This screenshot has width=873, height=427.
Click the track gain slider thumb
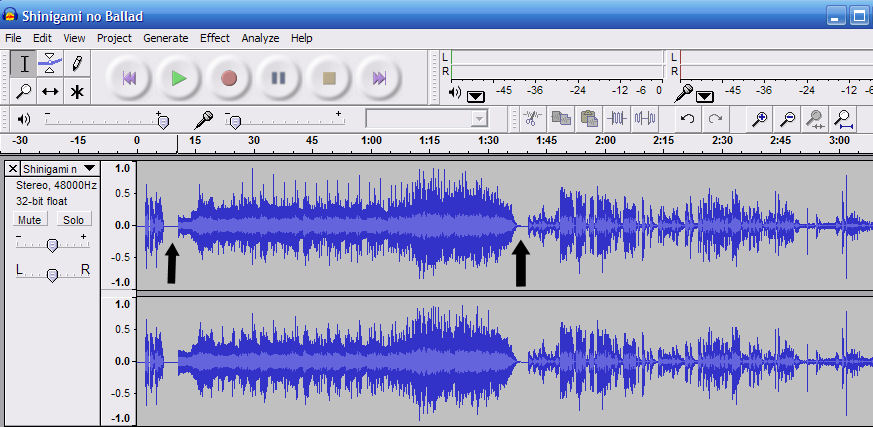pos(52,245)
